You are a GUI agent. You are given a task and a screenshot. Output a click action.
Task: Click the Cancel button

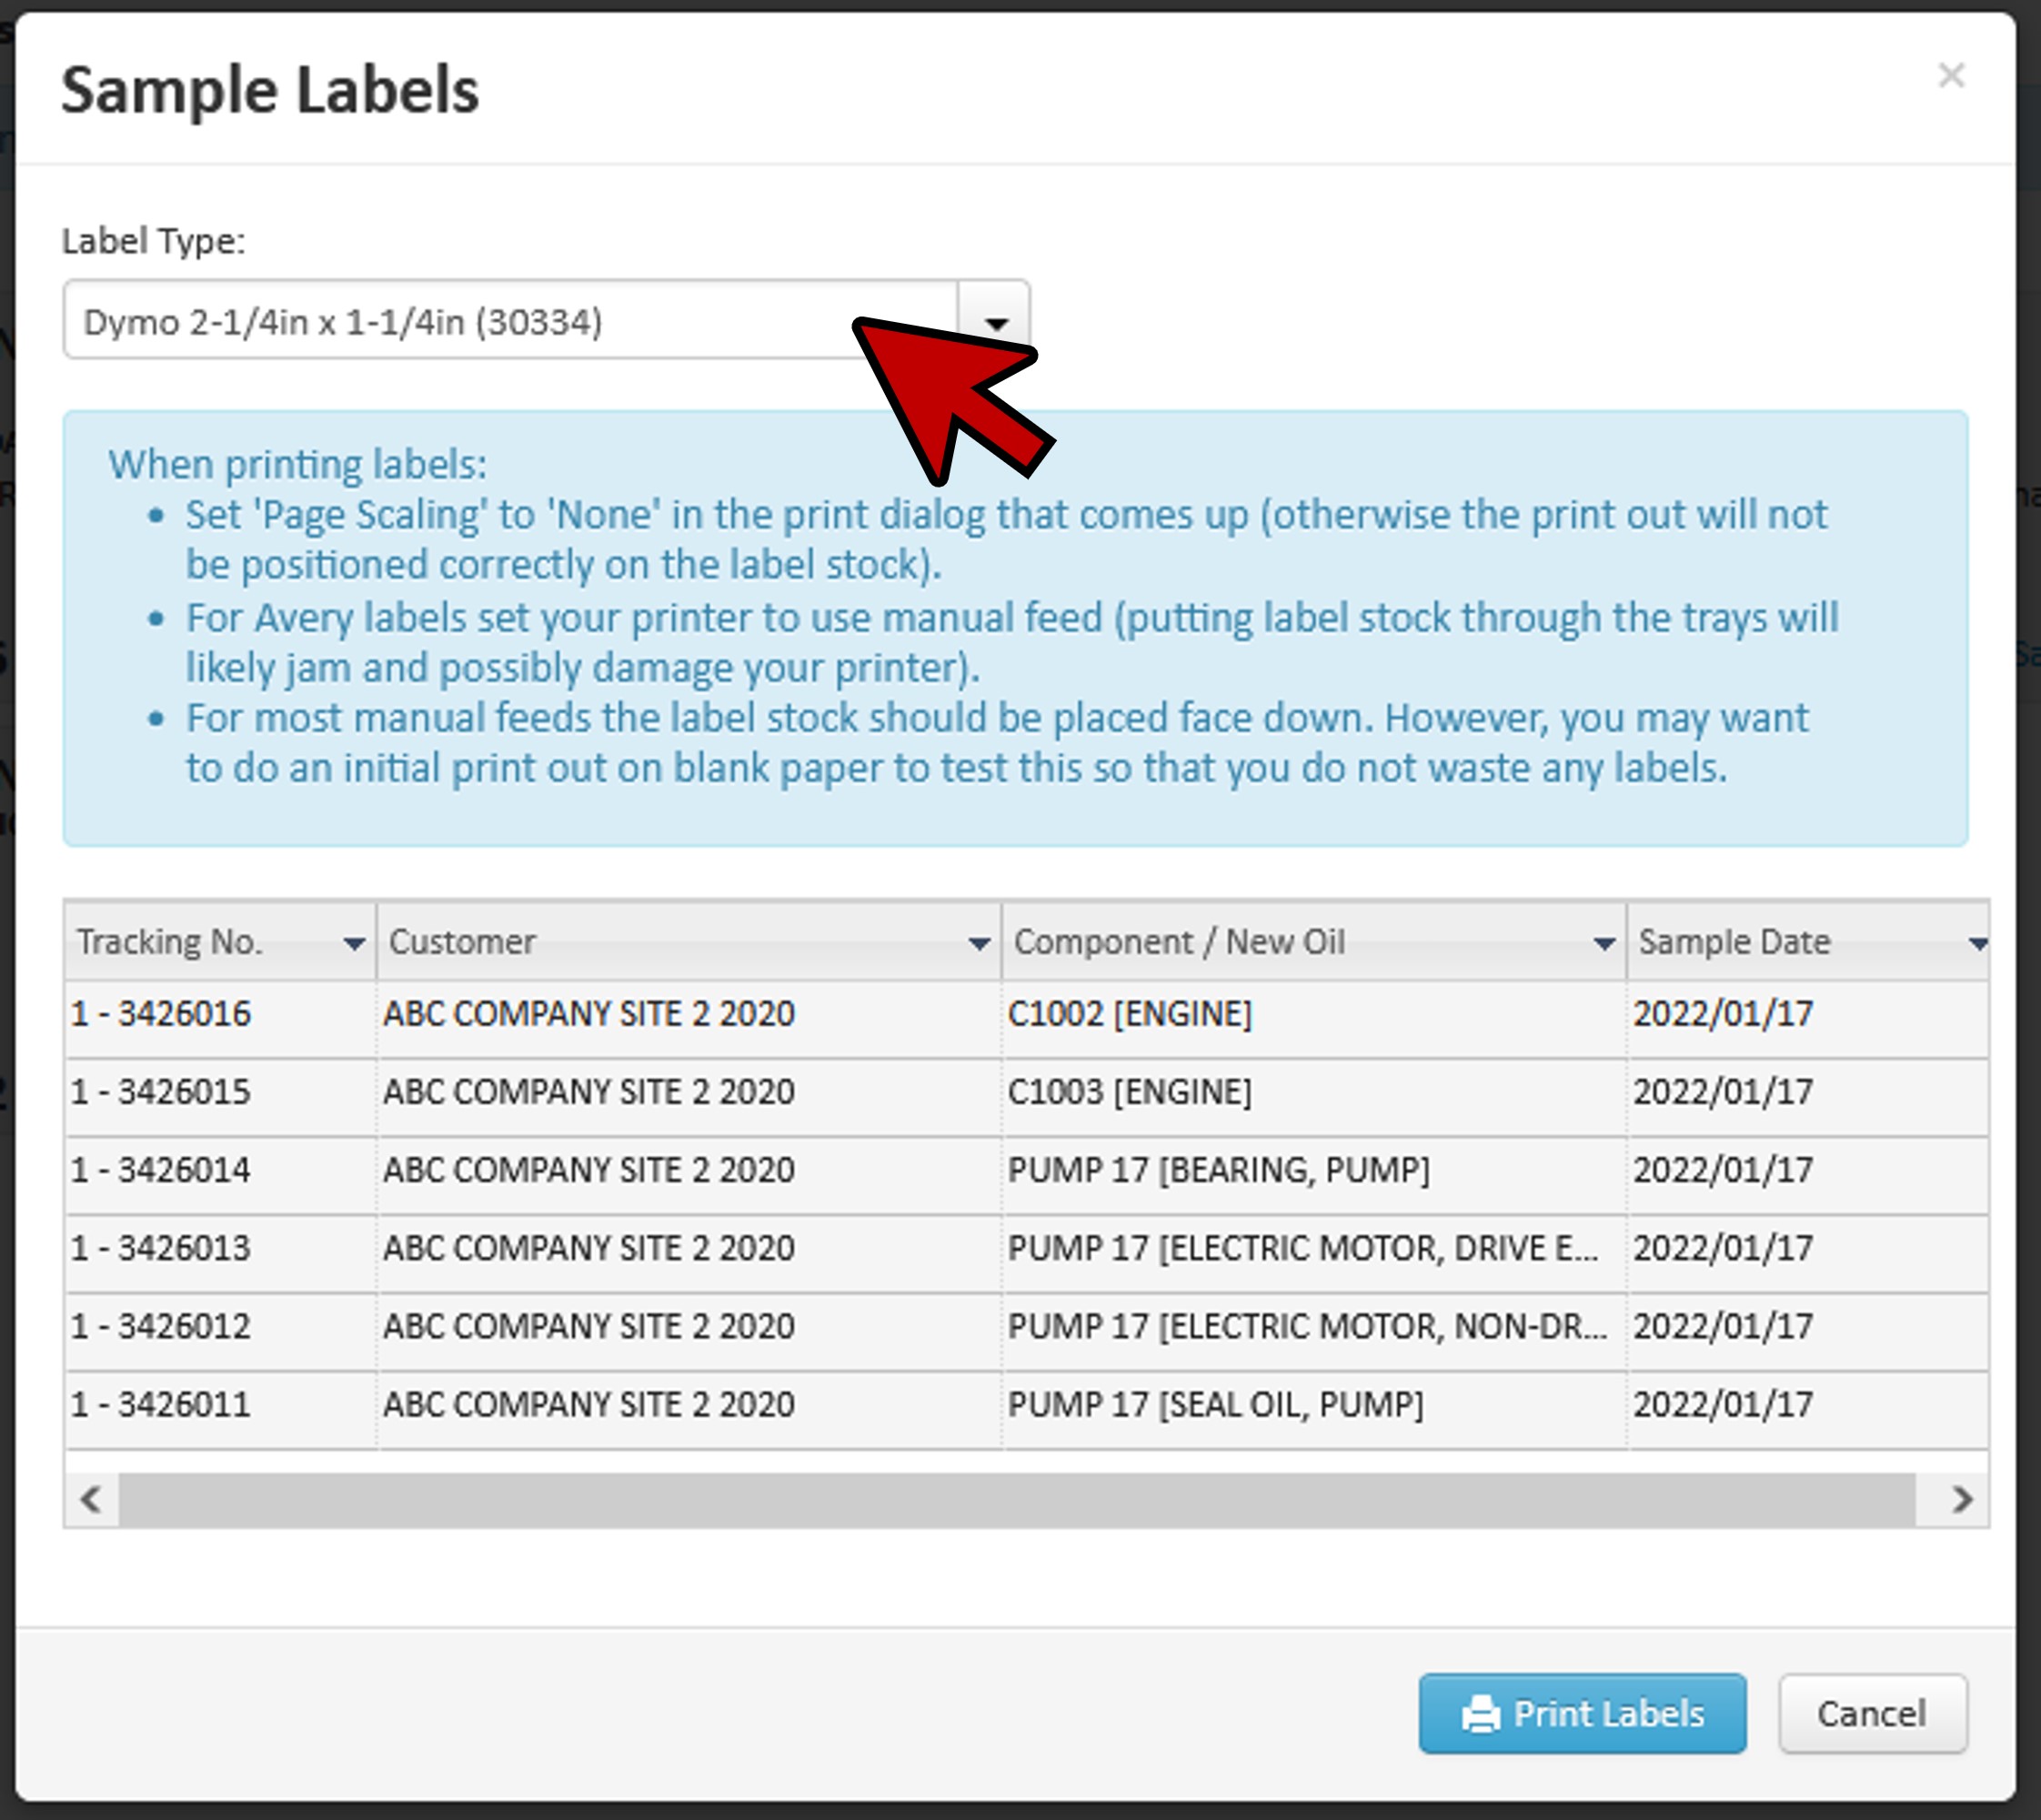coord(1871,1713)
